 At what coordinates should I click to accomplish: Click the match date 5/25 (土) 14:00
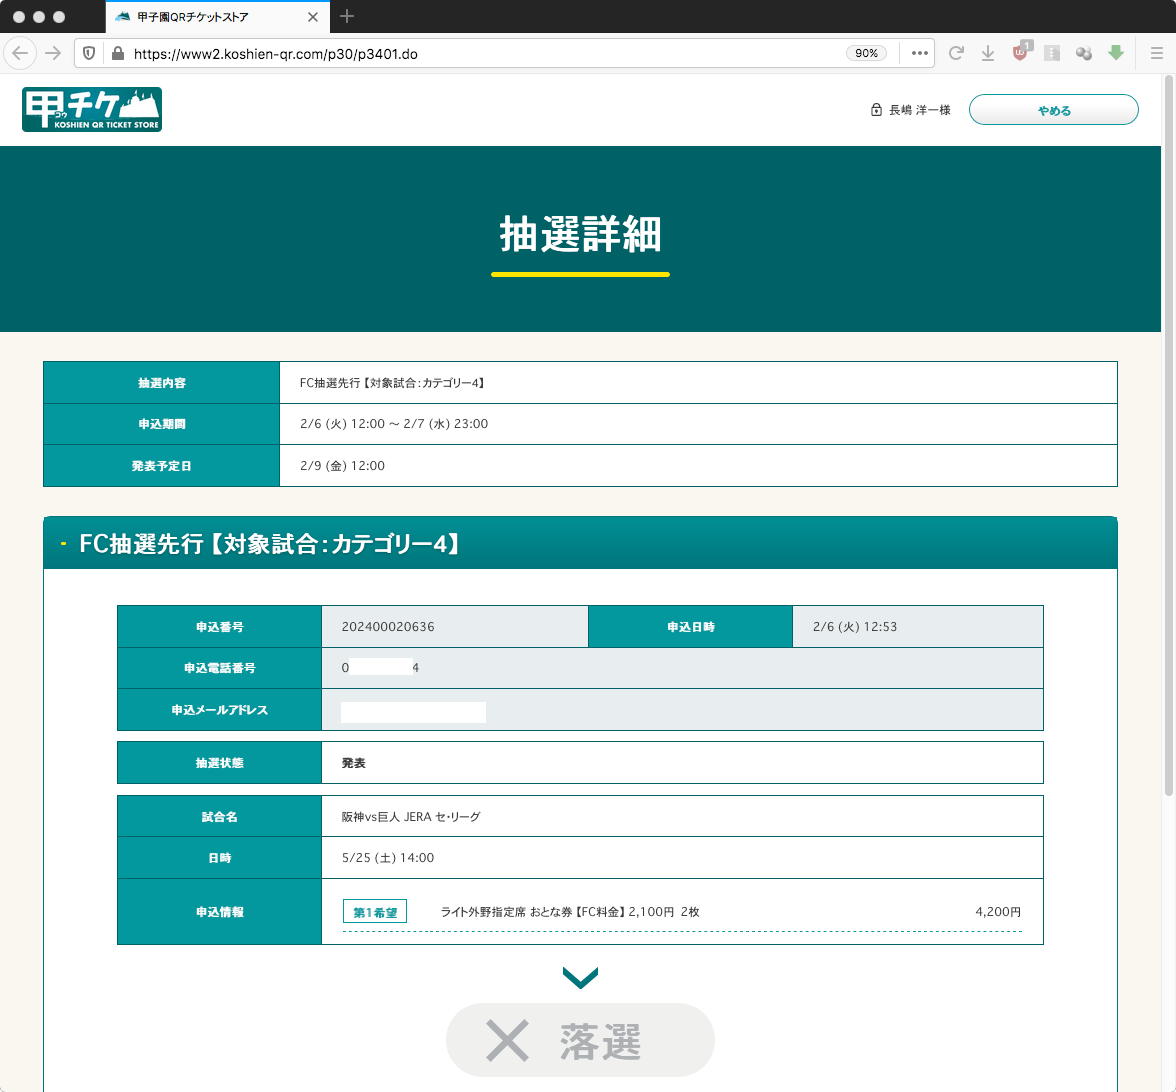coord(388,858)
